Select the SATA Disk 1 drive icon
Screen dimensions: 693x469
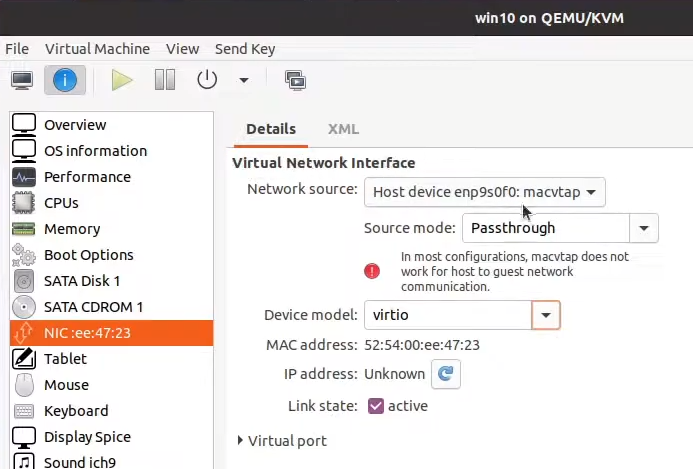tap(24, 281)
